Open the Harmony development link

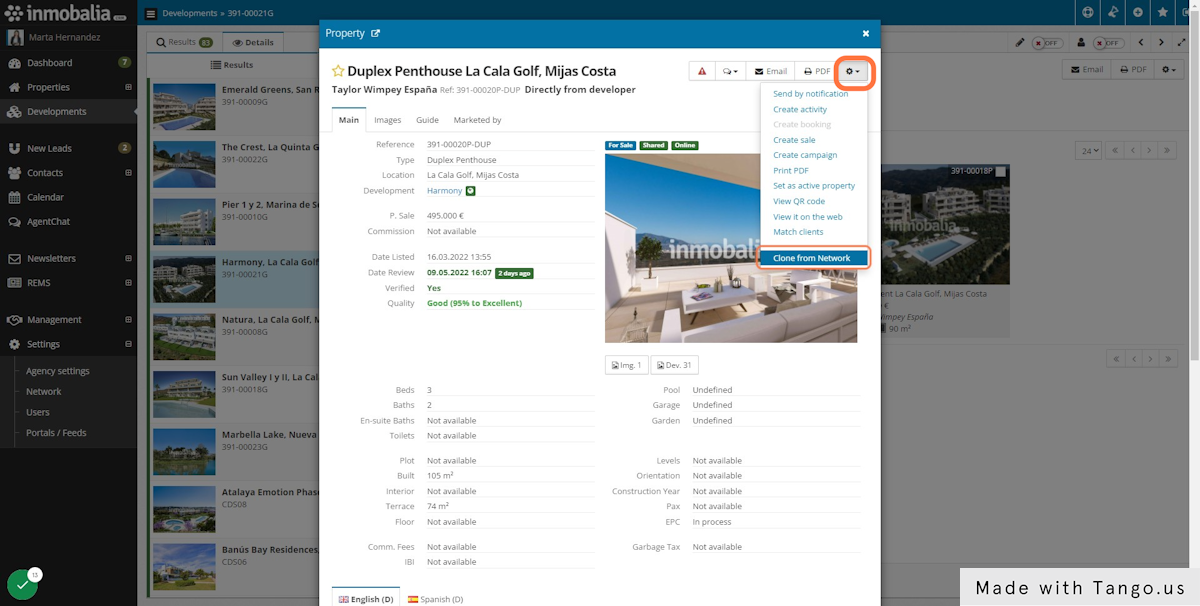pos(446,190)
